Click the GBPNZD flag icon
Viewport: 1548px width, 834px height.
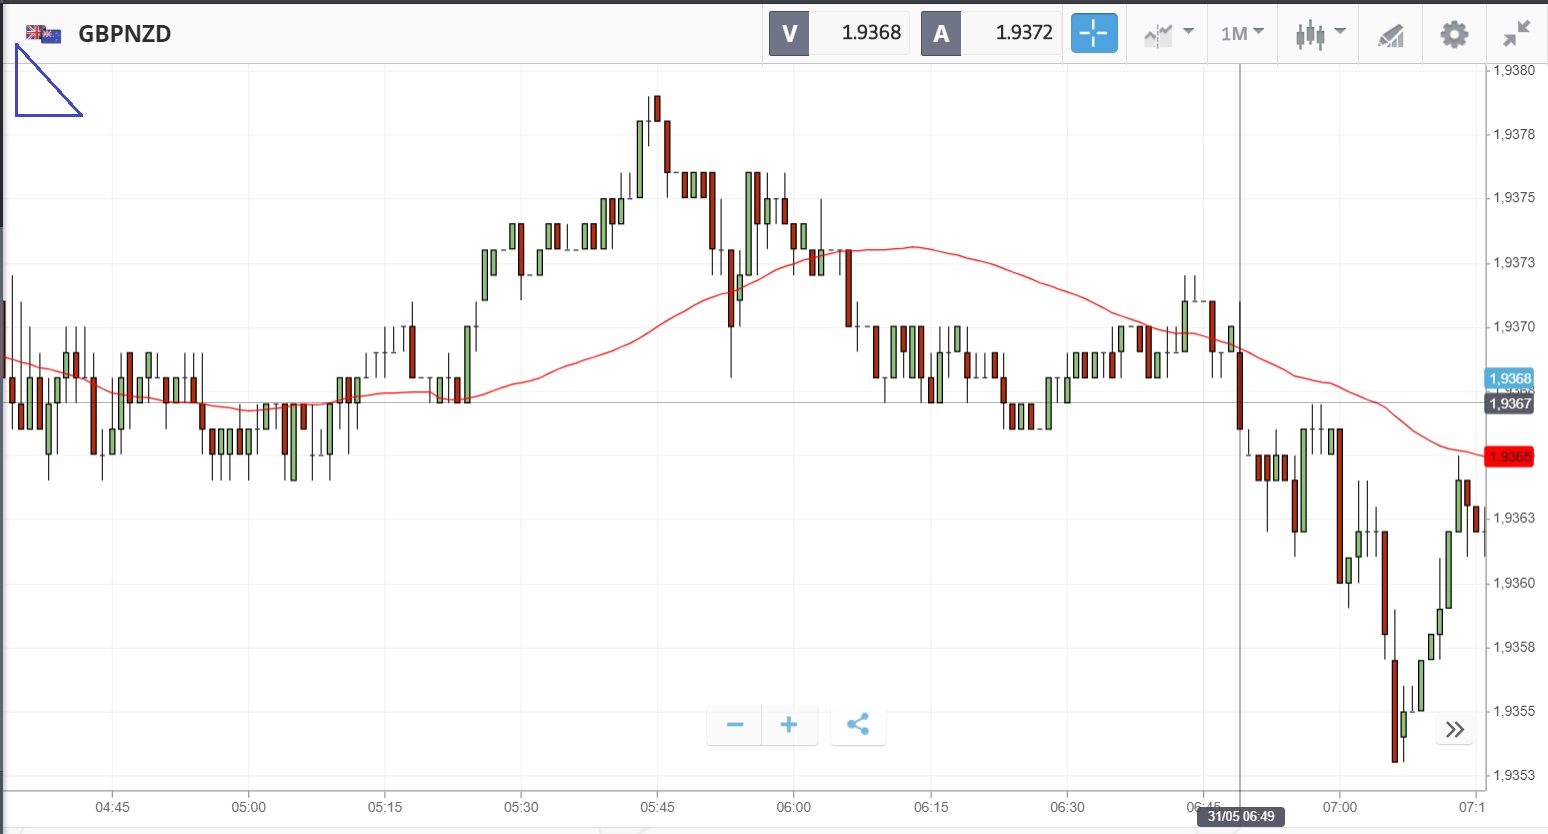(x=43, y=34)
